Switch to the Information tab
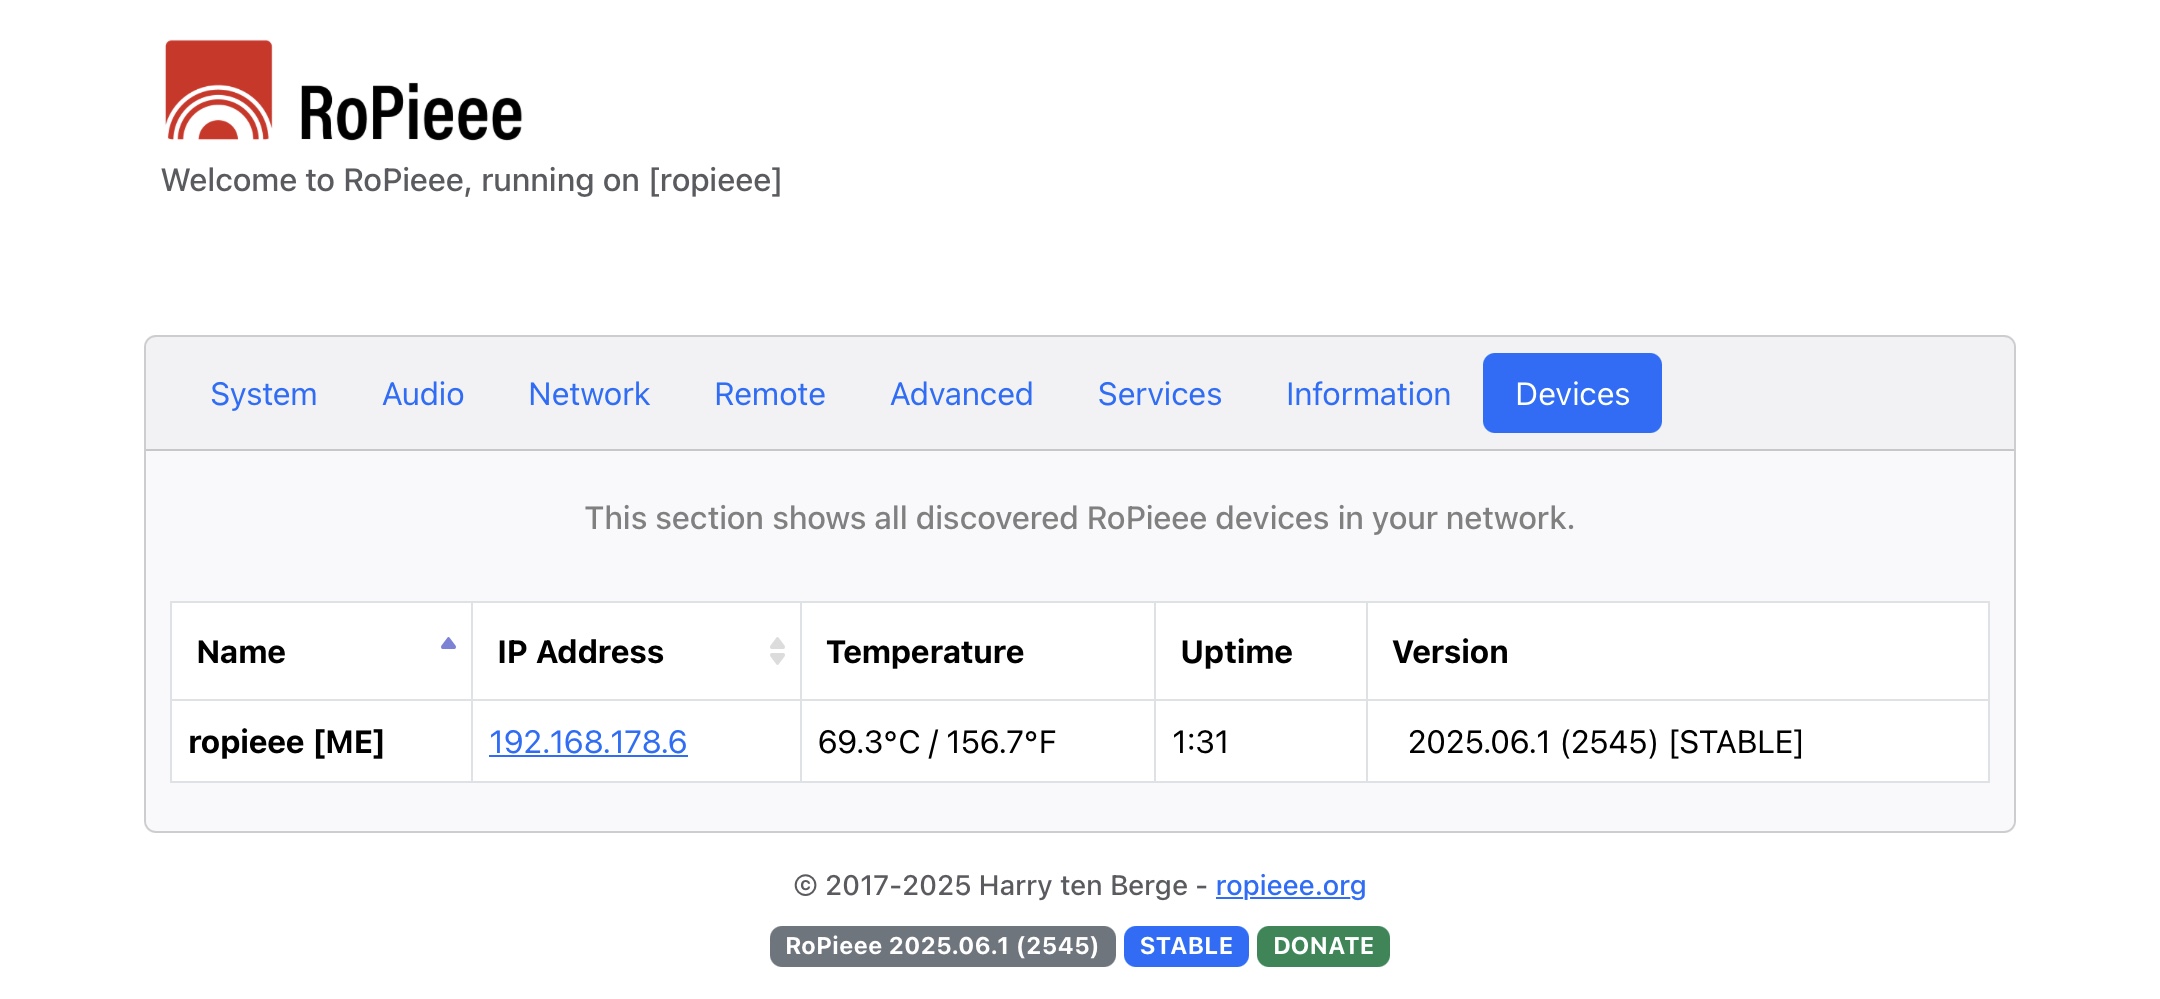 (x=1368, y=394)
